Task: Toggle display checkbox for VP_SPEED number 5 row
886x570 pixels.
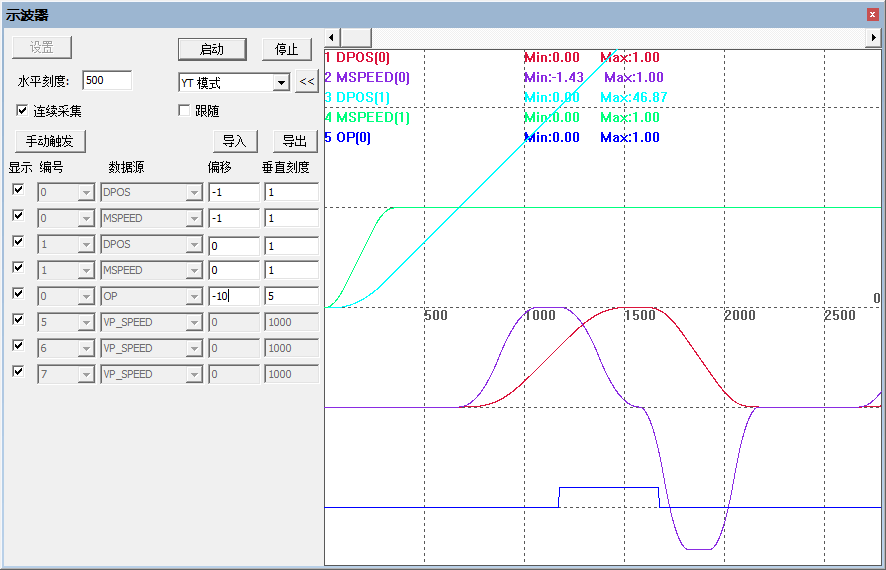Action: point(18,320)
